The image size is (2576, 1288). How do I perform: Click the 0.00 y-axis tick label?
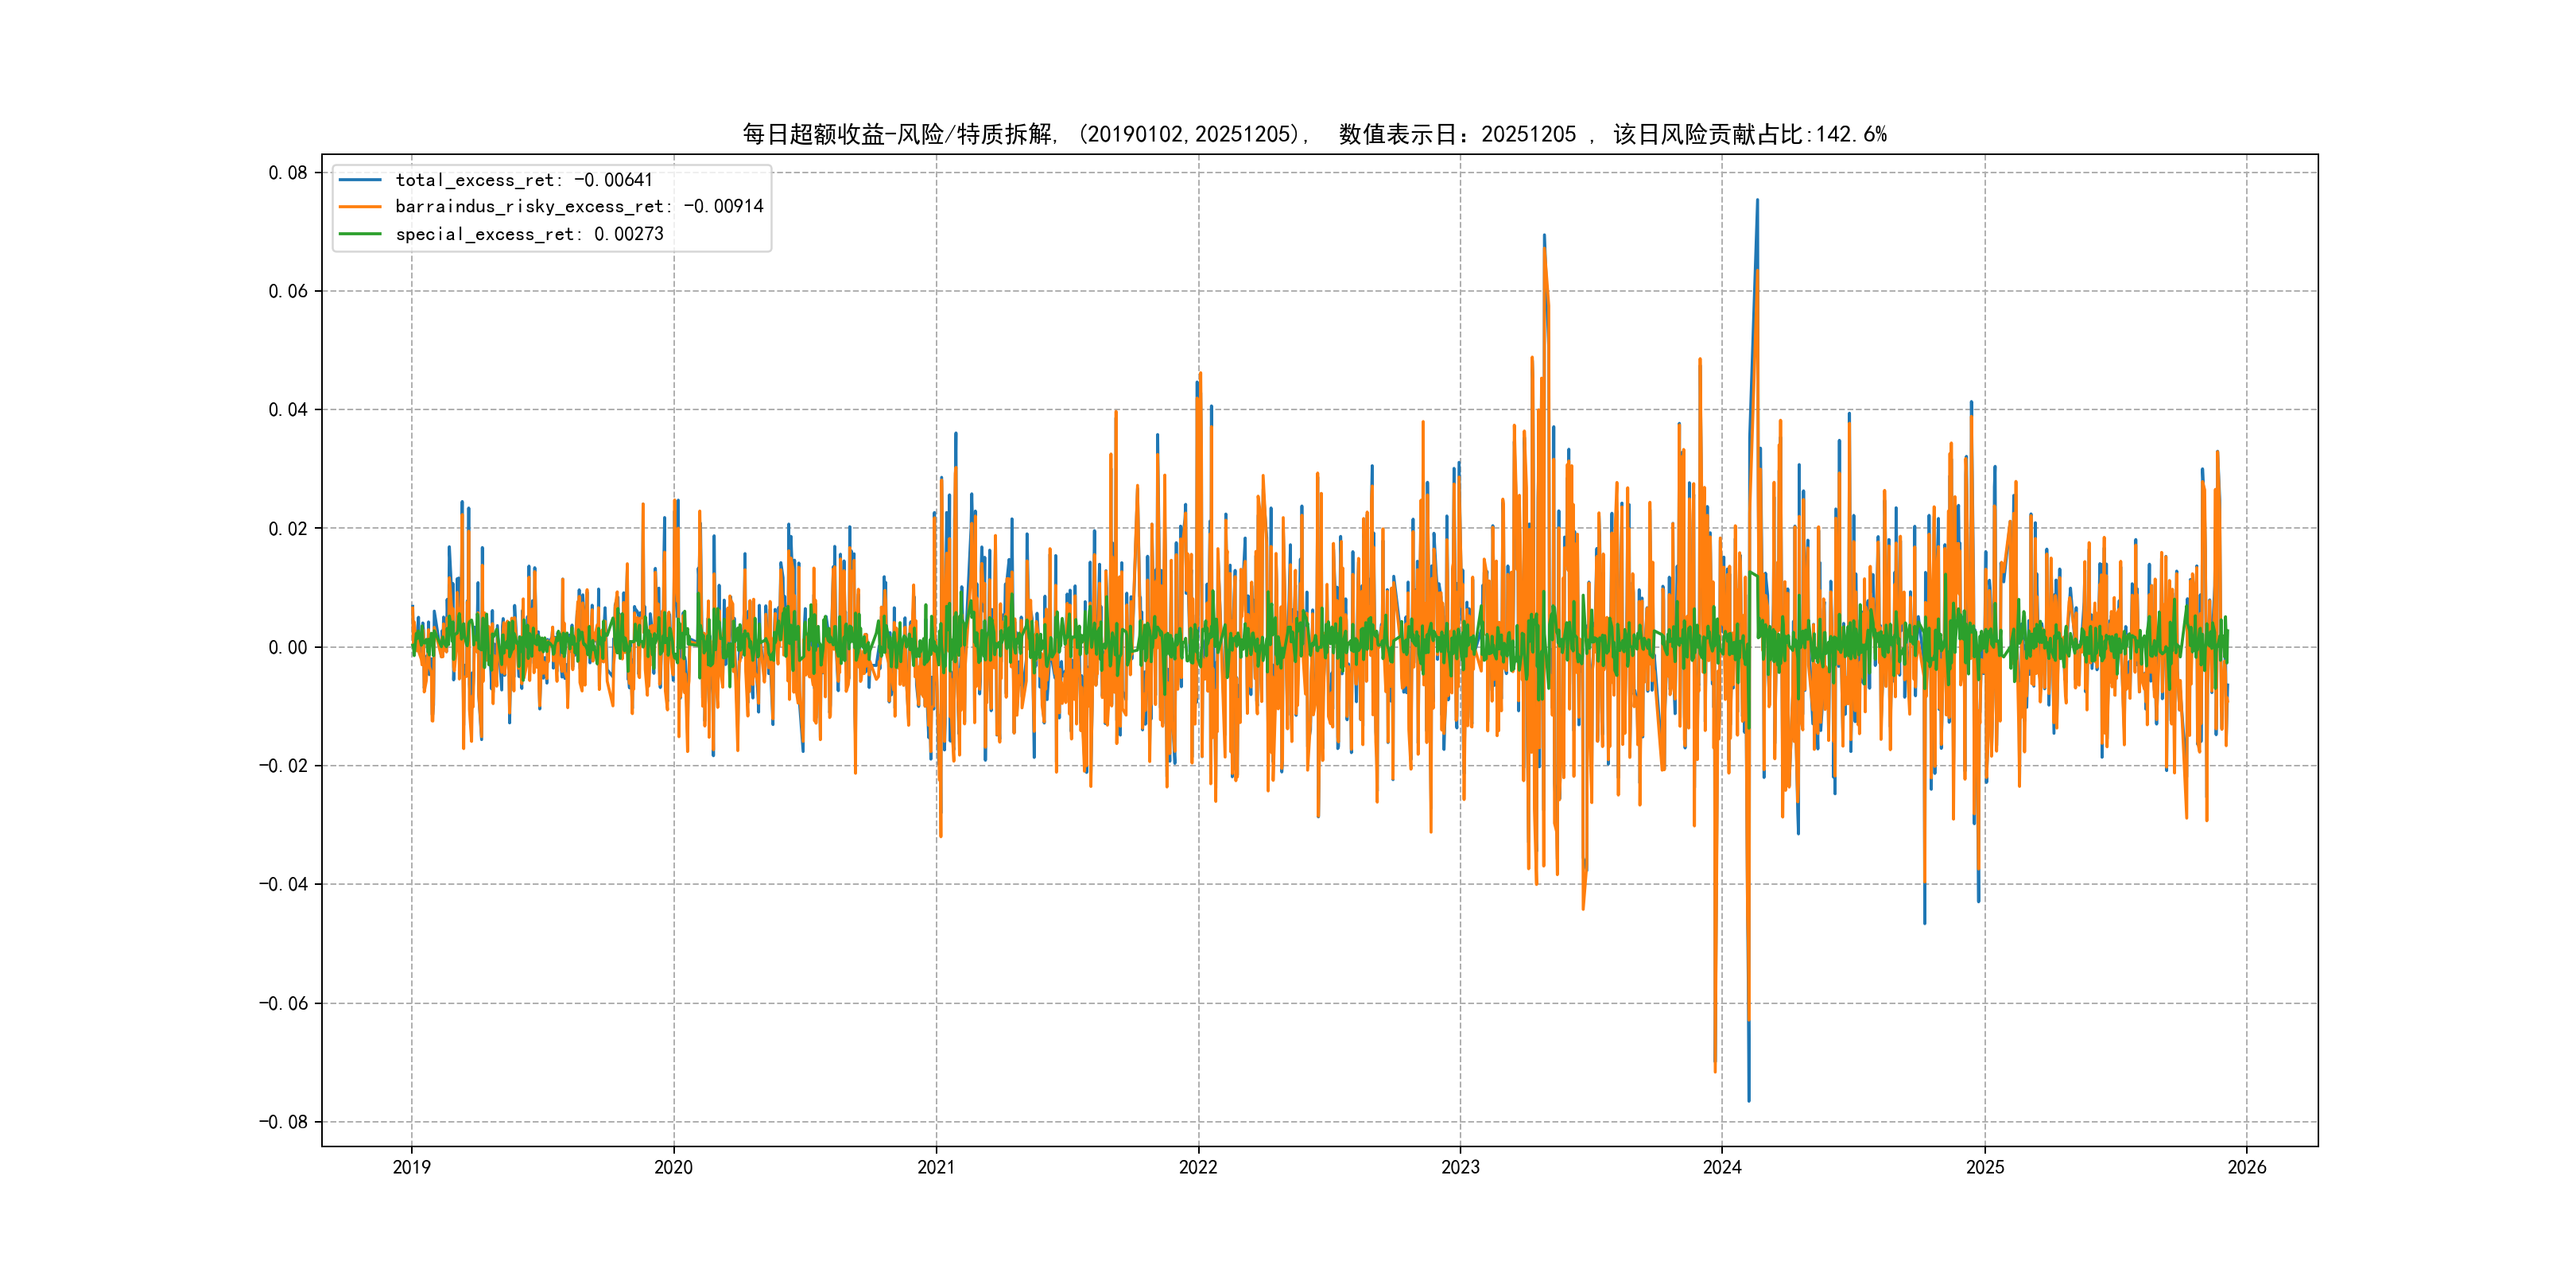(287, 648)
